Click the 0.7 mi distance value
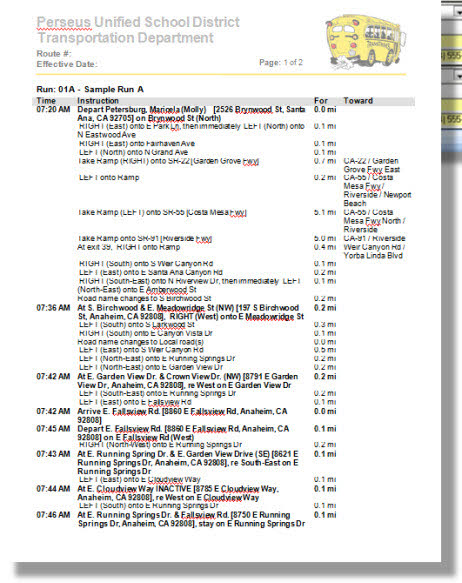 click(x=325, y=161)
